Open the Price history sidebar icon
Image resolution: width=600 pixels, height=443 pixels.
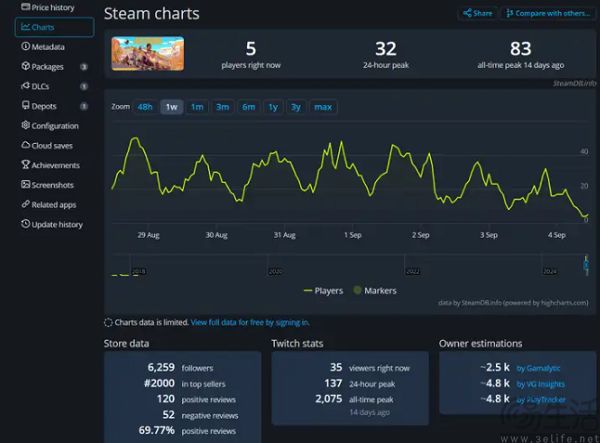pos(25,7)
